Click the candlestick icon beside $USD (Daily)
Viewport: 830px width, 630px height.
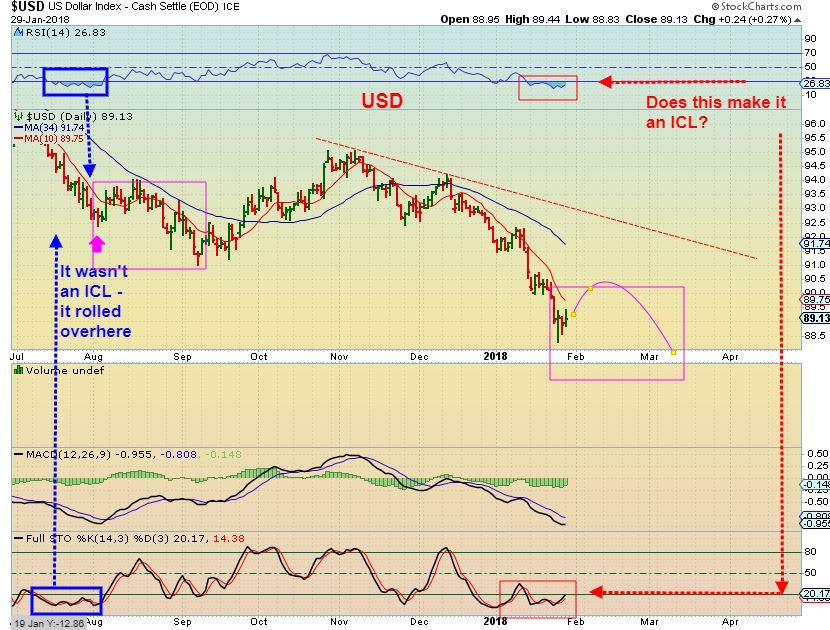[19, 115]
